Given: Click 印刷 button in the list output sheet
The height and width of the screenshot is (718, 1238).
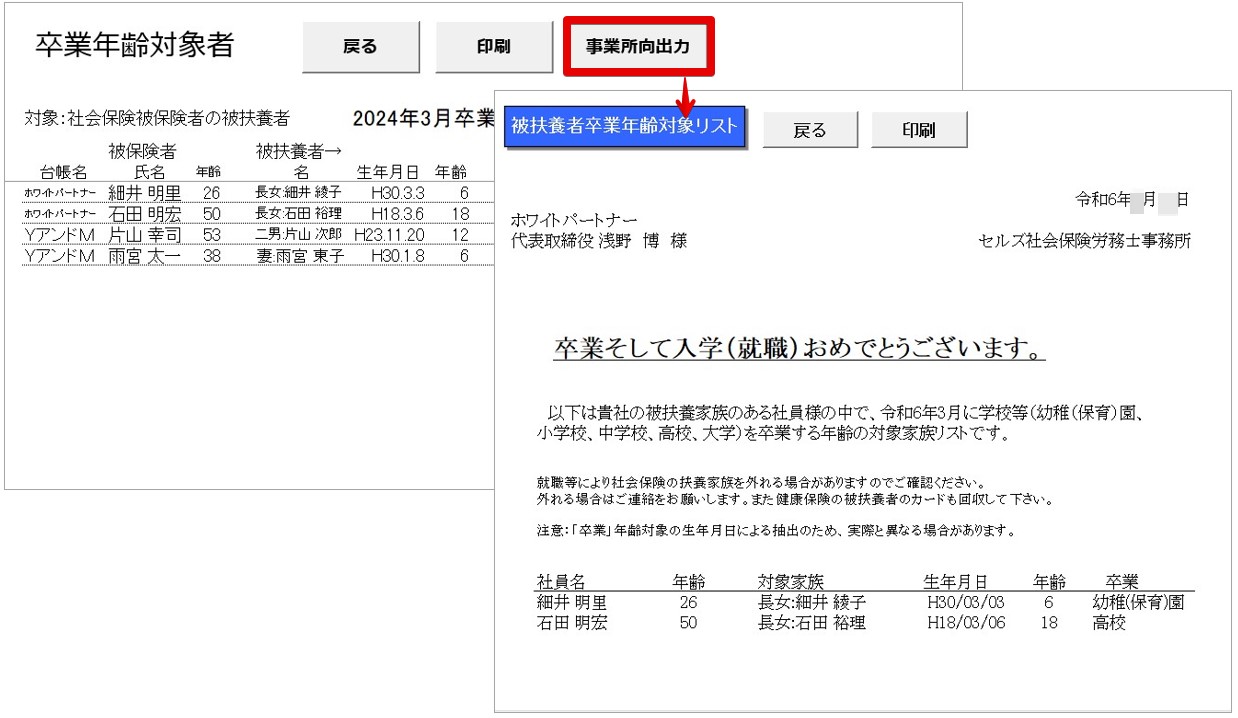Looking at the screenshot, I should pos(919,130).
